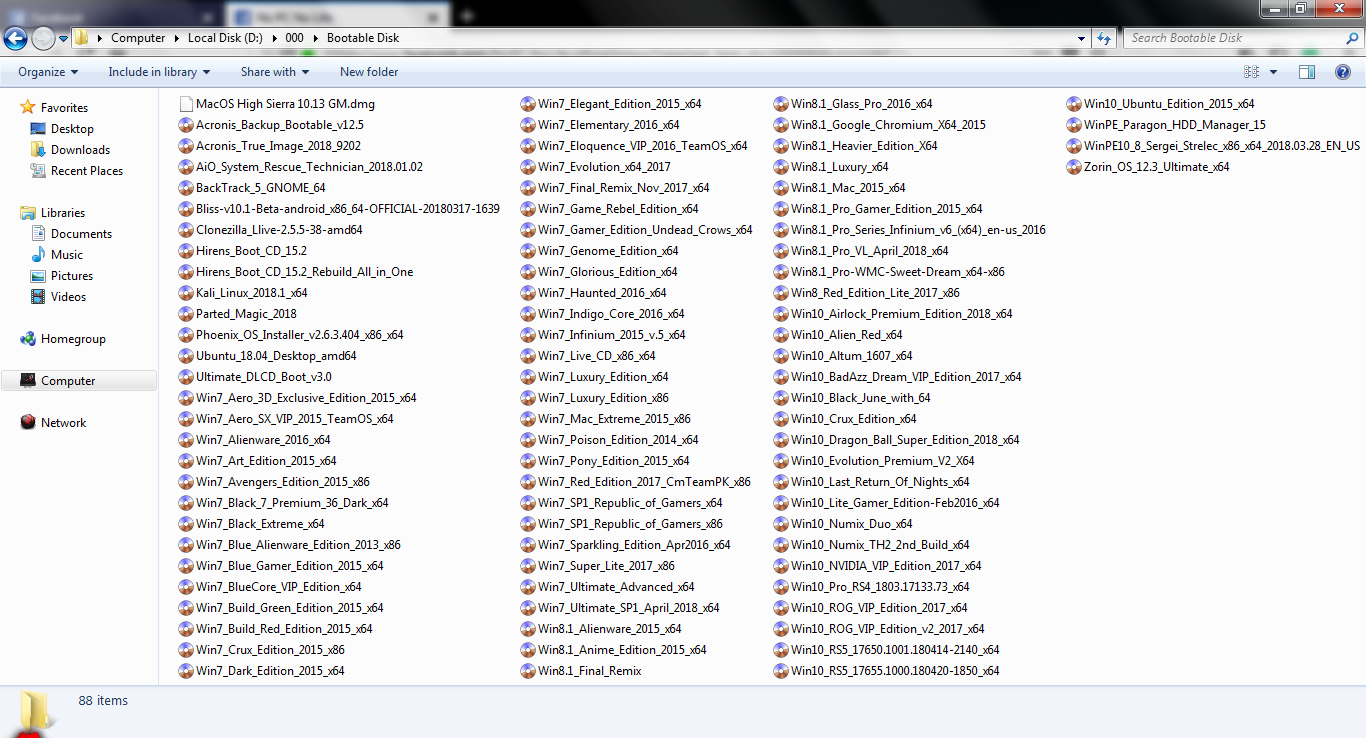
Task: Select Acronis_Backup_Bootable_v12.5 disc icon
Action: [186, 125]
